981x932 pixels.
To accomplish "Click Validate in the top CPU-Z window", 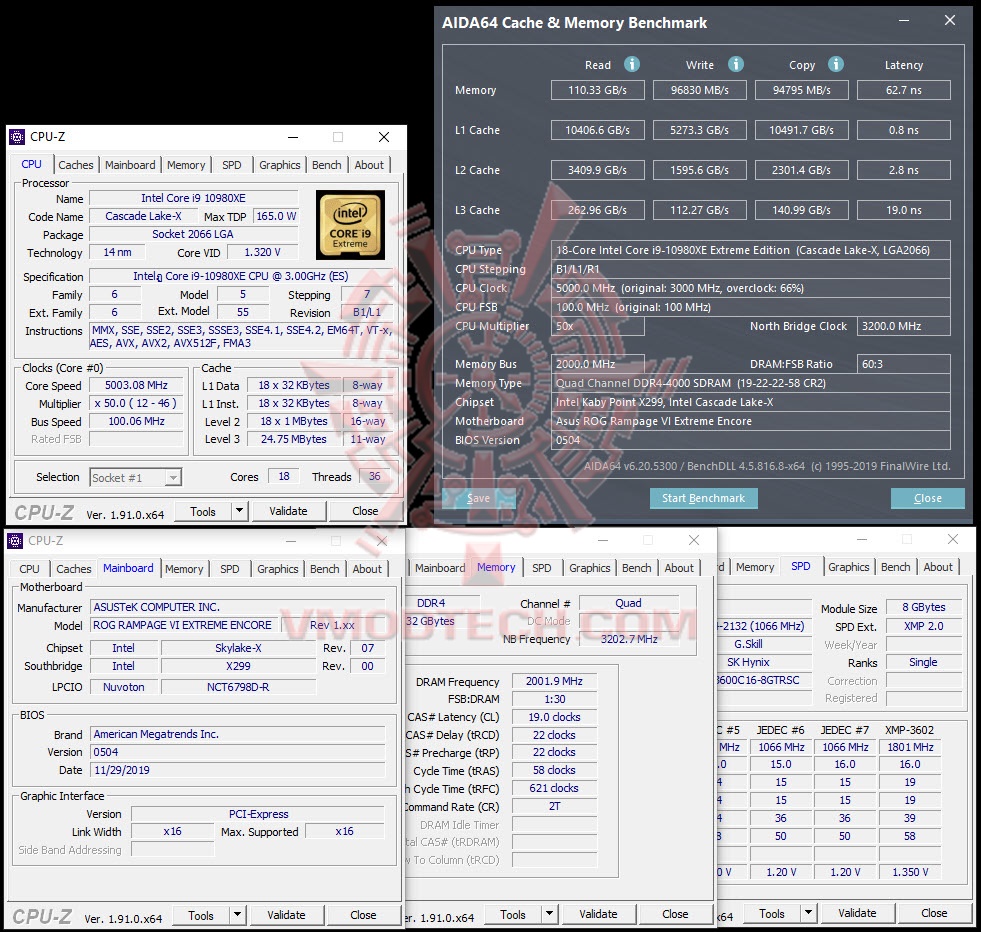I will point(288,511).
